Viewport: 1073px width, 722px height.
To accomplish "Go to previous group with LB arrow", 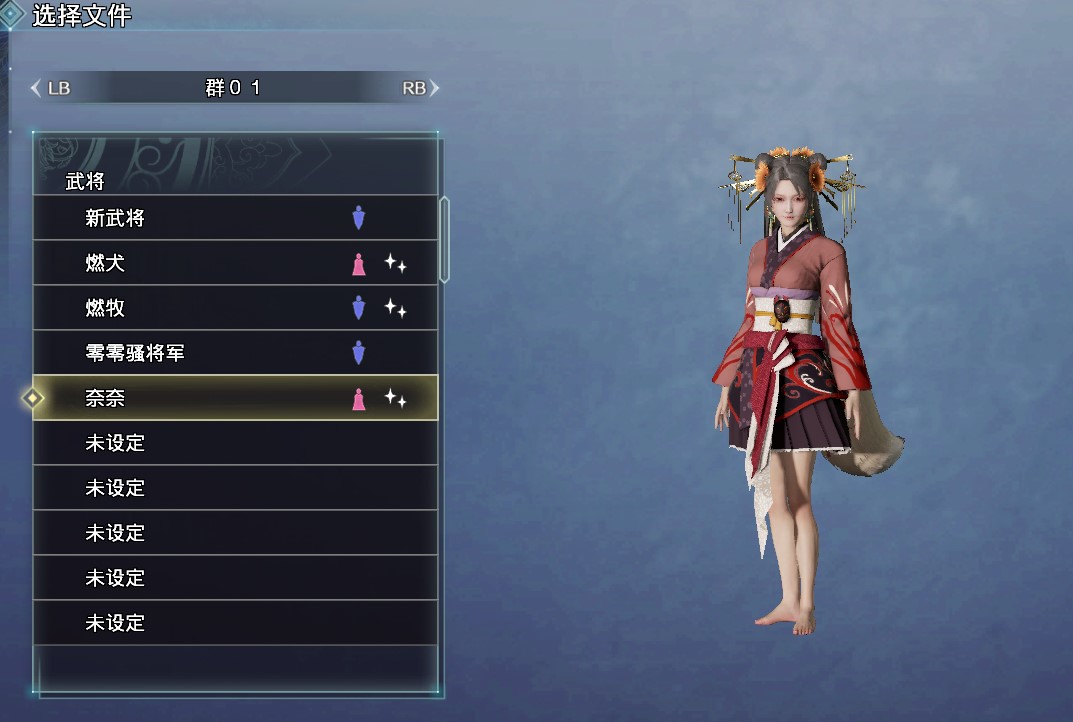I will coord(51,88).
